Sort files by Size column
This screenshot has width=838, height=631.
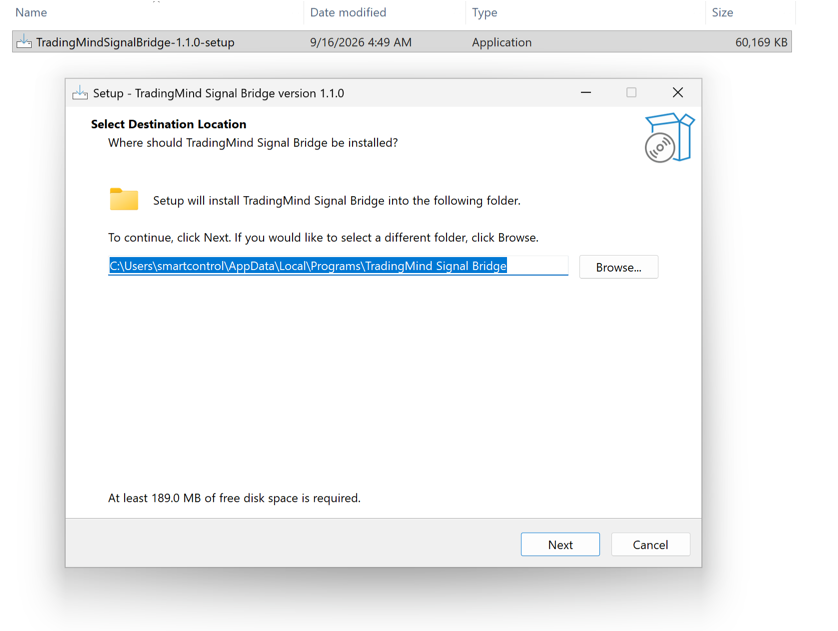pos(722,12)
